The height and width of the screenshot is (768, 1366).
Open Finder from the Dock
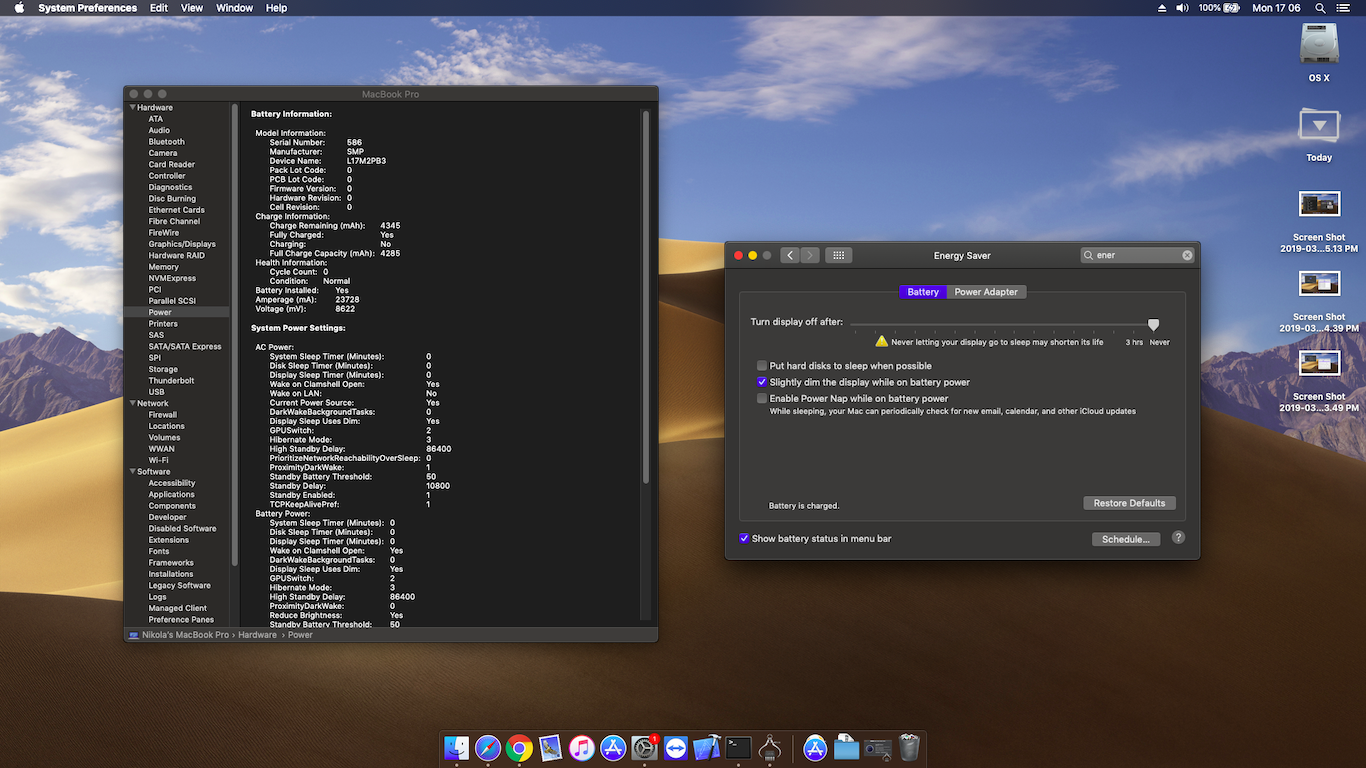[457, 748]
